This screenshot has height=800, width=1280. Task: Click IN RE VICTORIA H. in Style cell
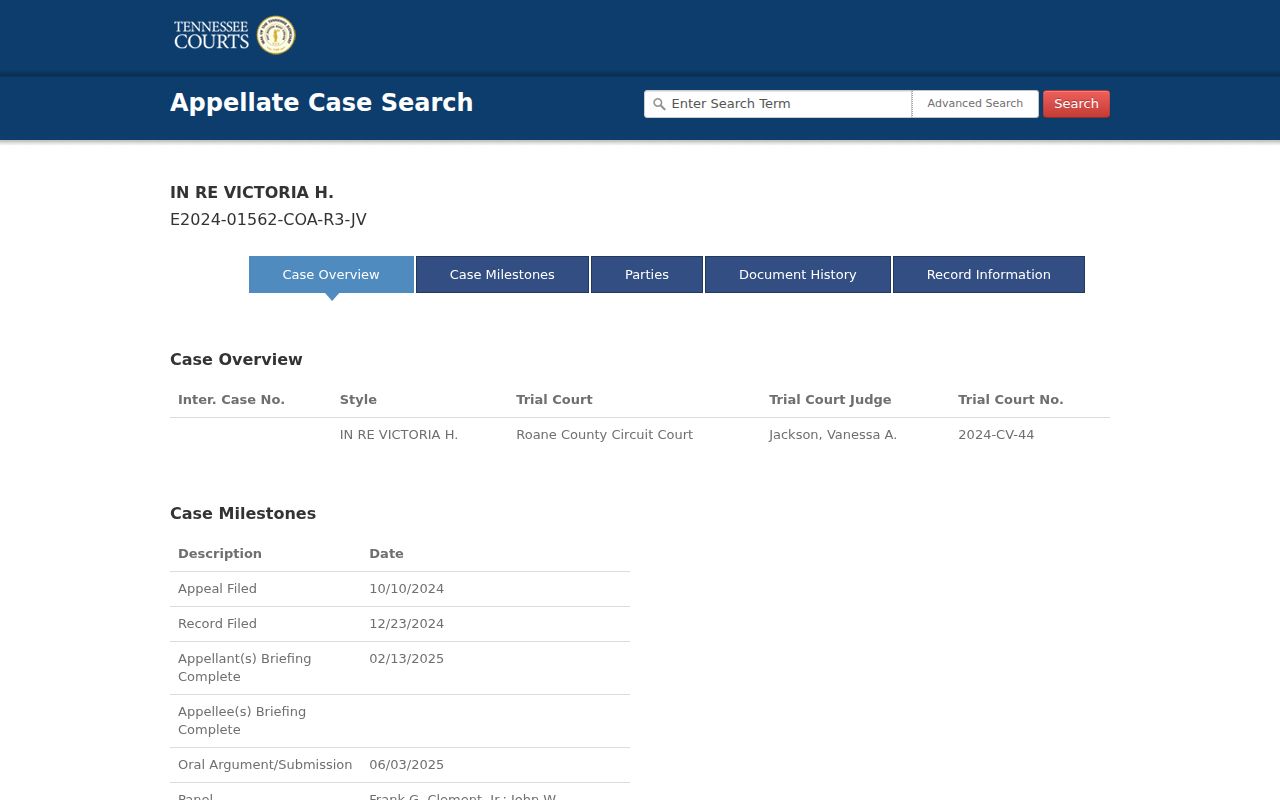click(399, 435)
